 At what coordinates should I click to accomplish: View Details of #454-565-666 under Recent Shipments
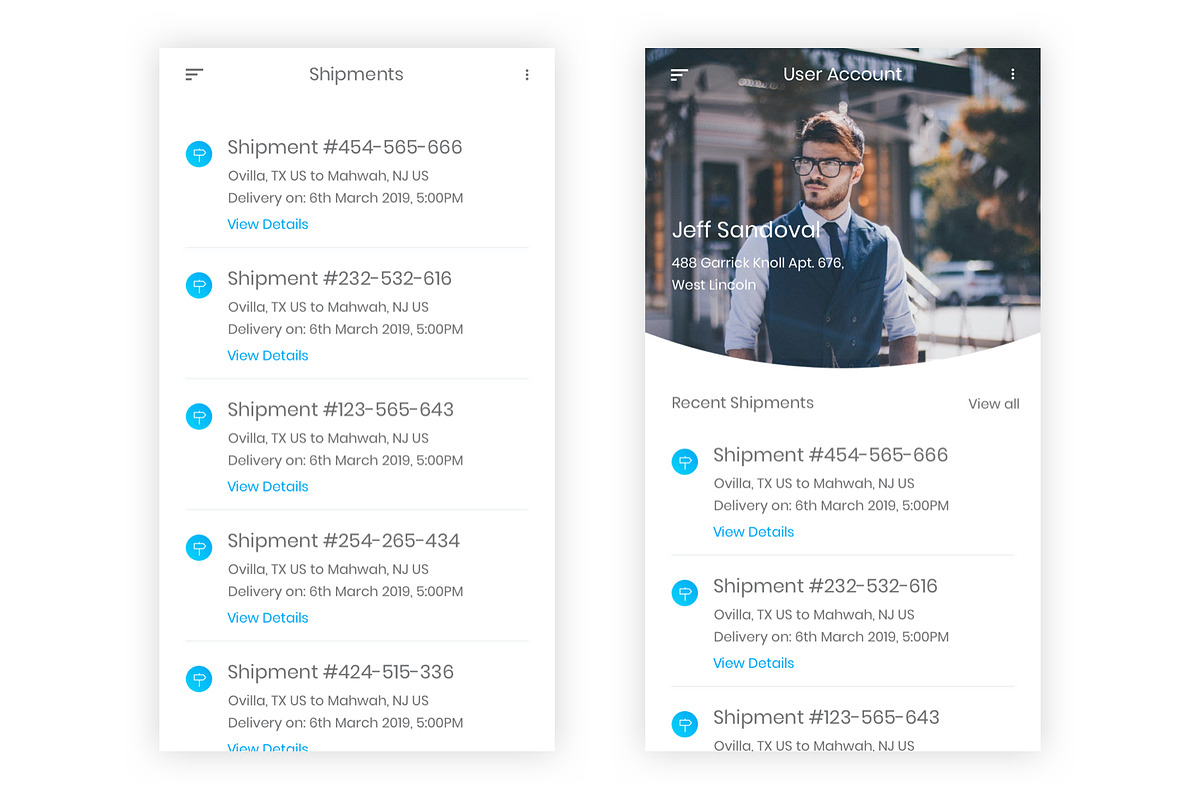pyautogui.click(x=753, y=531)
